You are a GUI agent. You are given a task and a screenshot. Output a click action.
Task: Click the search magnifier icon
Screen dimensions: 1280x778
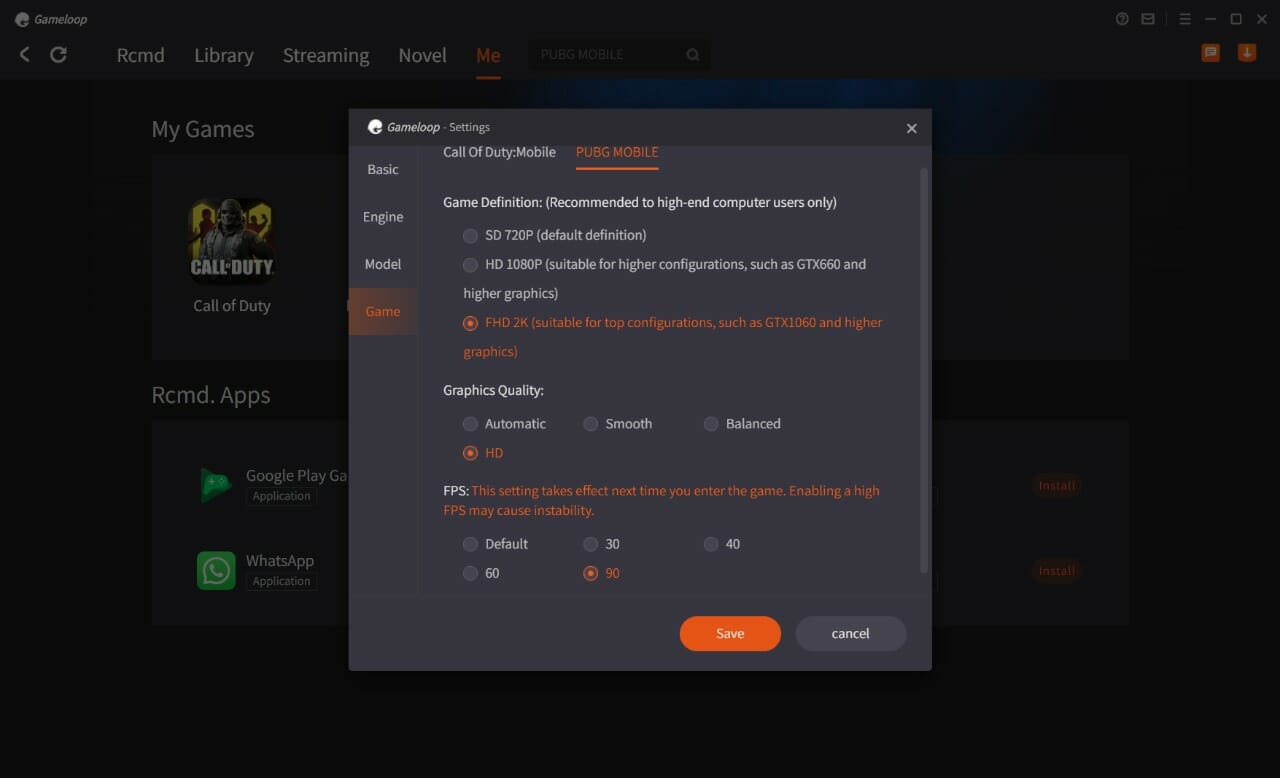[x=693, y=55]
